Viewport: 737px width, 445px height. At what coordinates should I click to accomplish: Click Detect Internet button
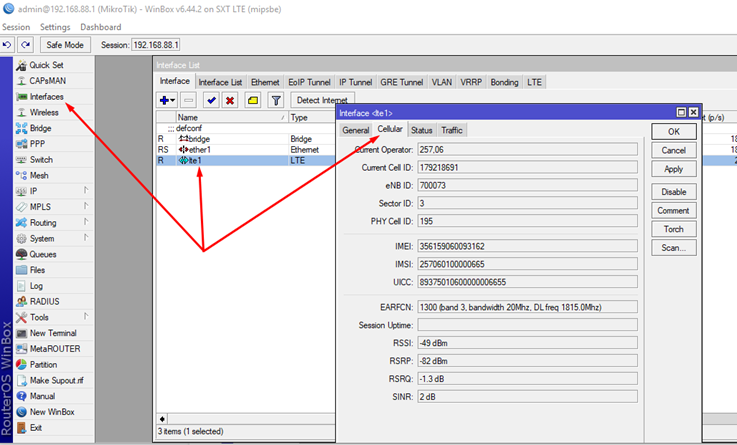[322, 100]
